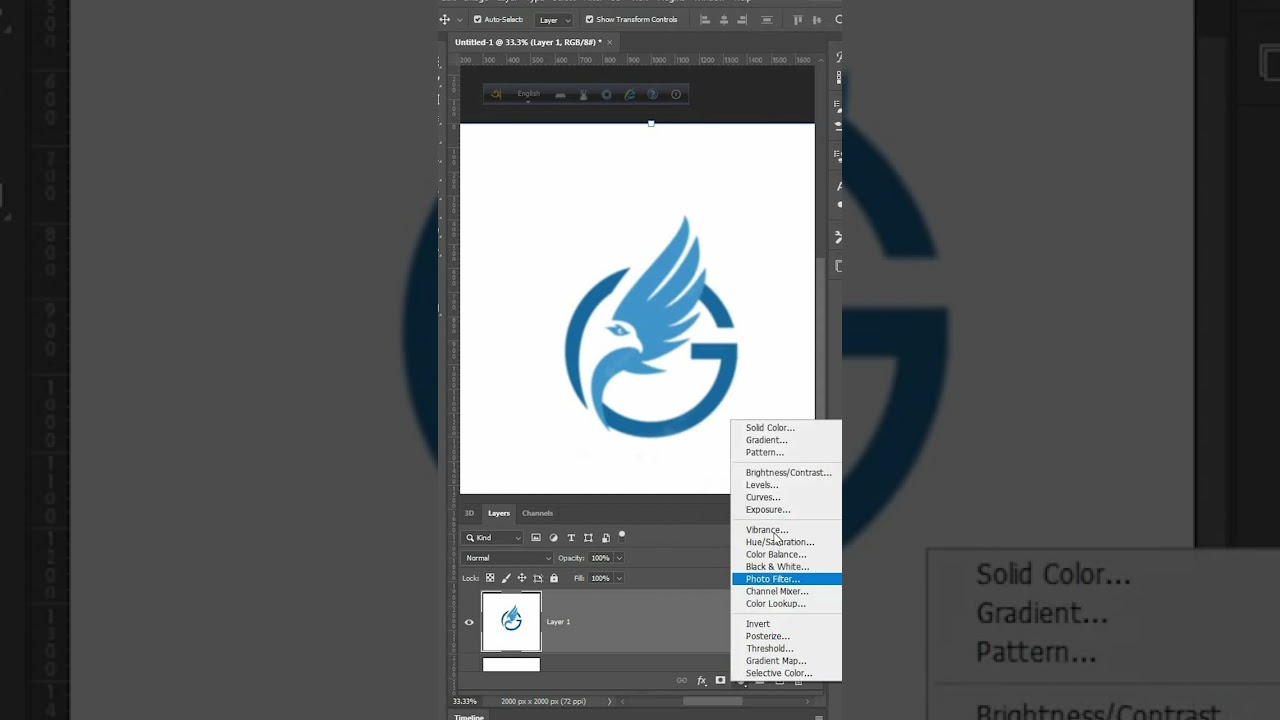
Task: Click the Fill 100% field
Action: [x=600, y=578]
